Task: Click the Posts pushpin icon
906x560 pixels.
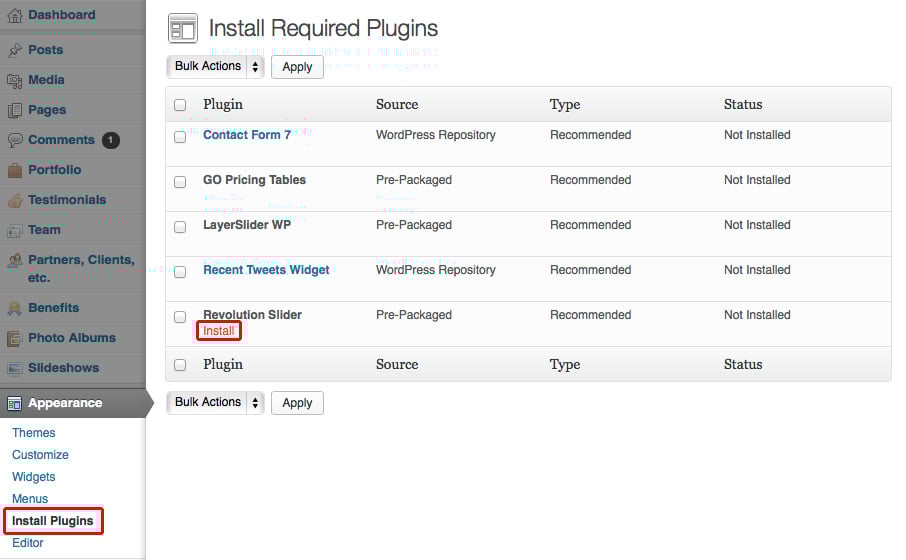Action: tap(15, 50)
